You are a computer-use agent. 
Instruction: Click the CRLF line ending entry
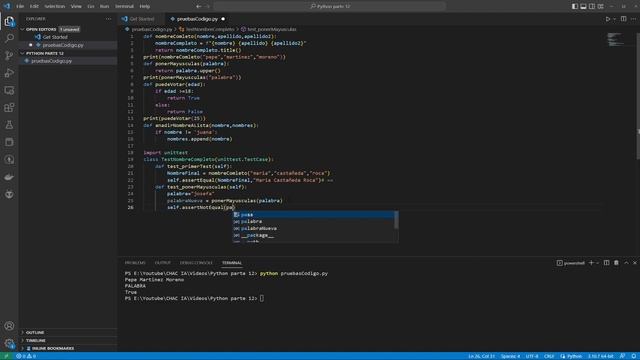[549, 356]
